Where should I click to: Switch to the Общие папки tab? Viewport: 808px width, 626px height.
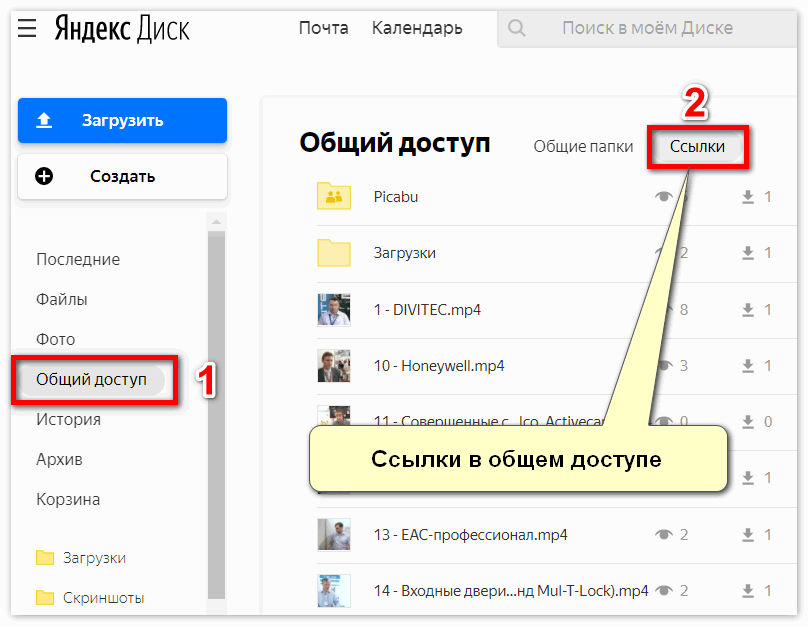click(x=583, y=147)
